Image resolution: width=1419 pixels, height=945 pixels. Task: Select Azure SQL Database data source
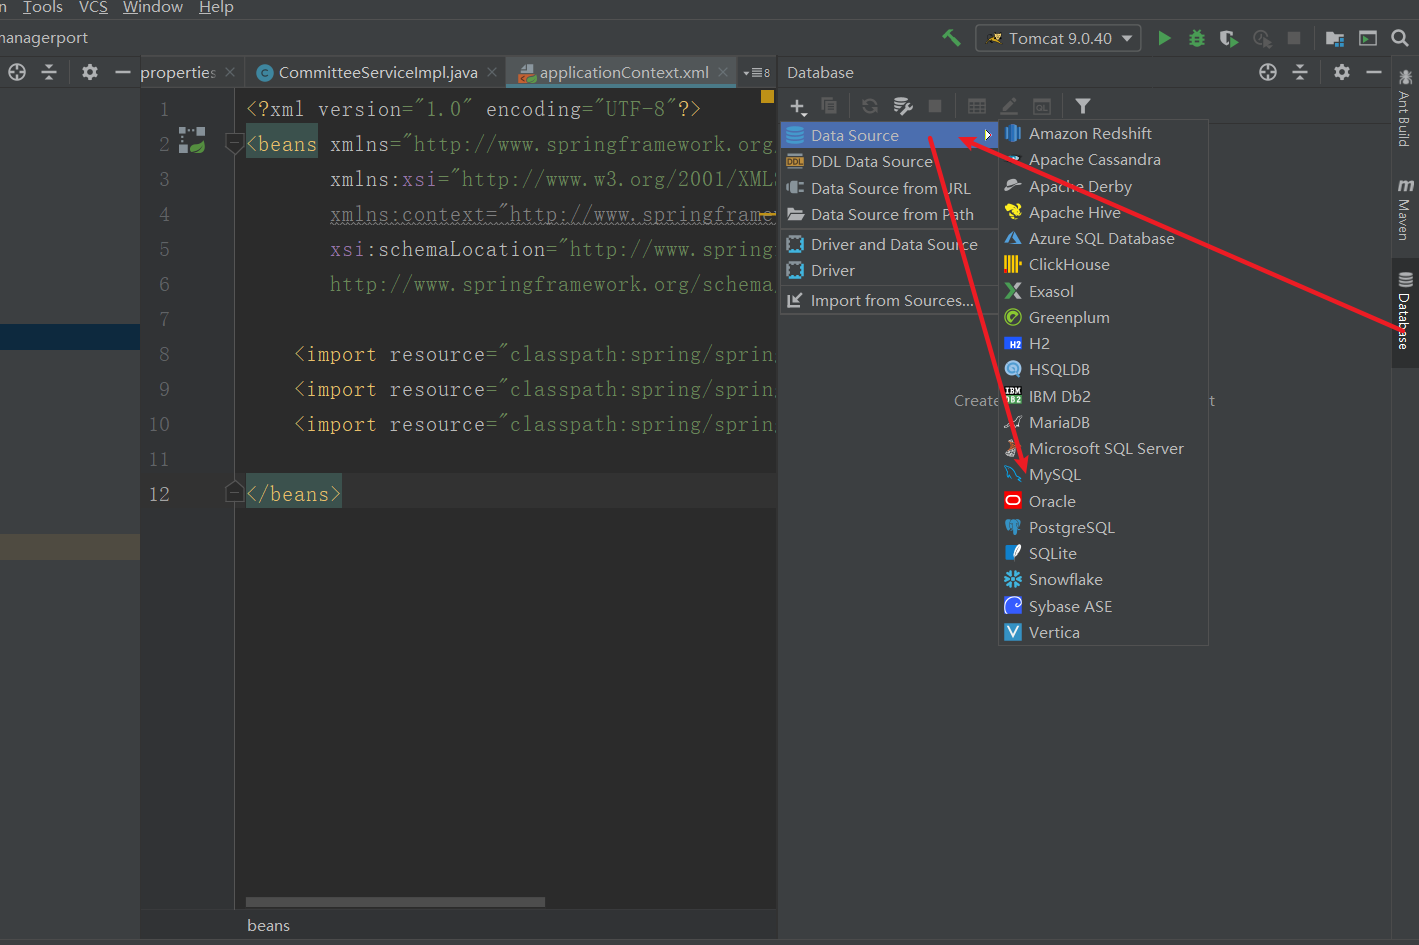pyautogui.click(x=1103, y=238)
